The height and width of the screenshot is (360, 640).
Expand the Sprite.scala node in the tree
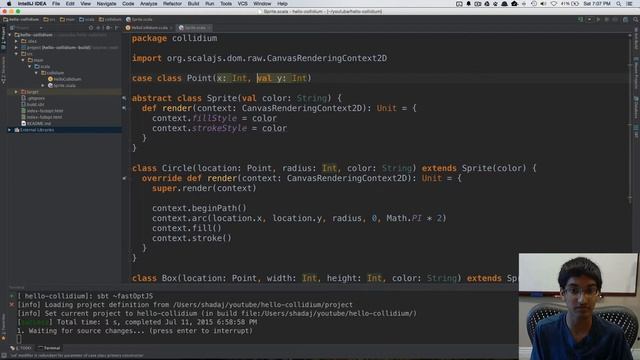click(42, 86)
